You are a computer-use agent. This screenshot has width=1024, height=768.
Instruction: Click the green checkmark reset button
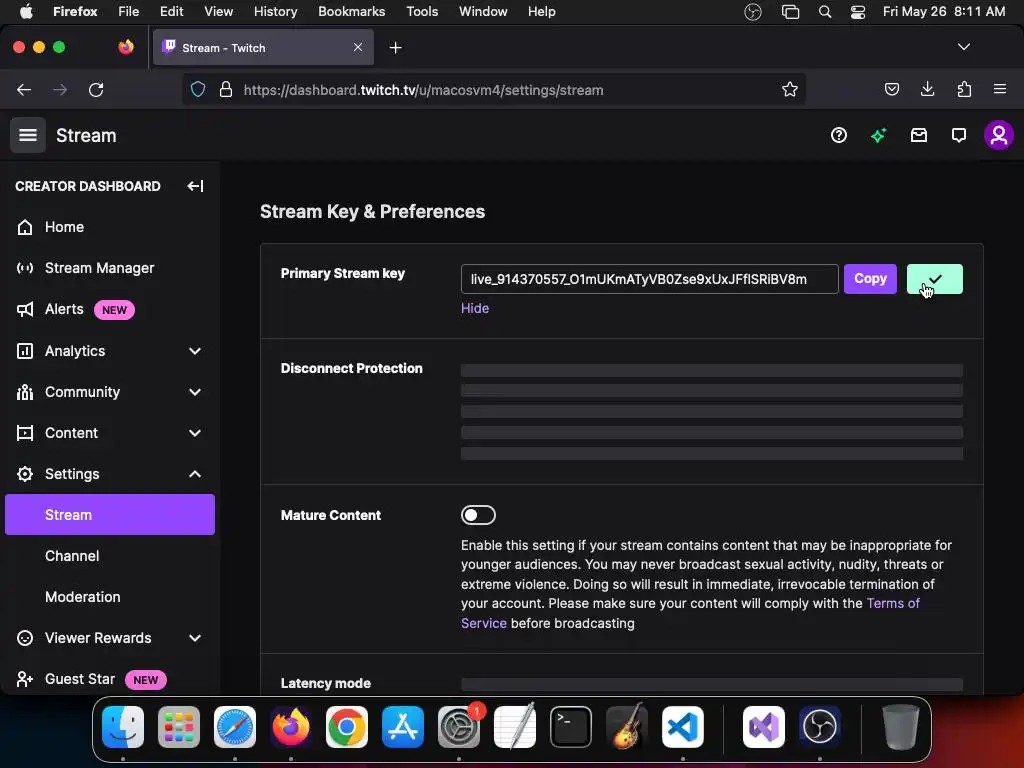click(x=935, y=279)
